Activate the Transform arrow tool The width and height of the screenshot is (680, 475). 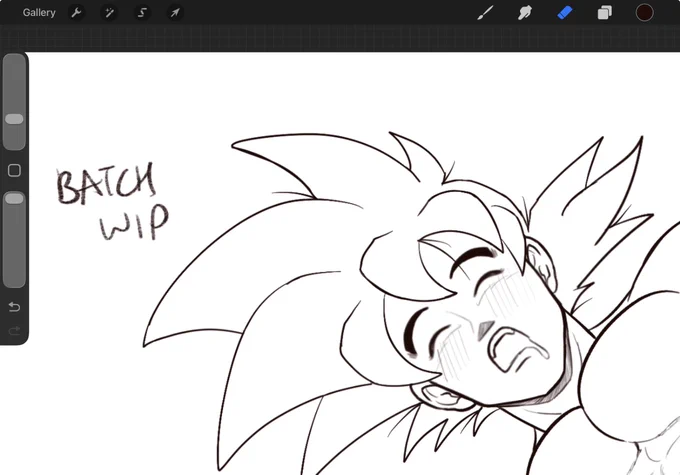tap(175, 13)
